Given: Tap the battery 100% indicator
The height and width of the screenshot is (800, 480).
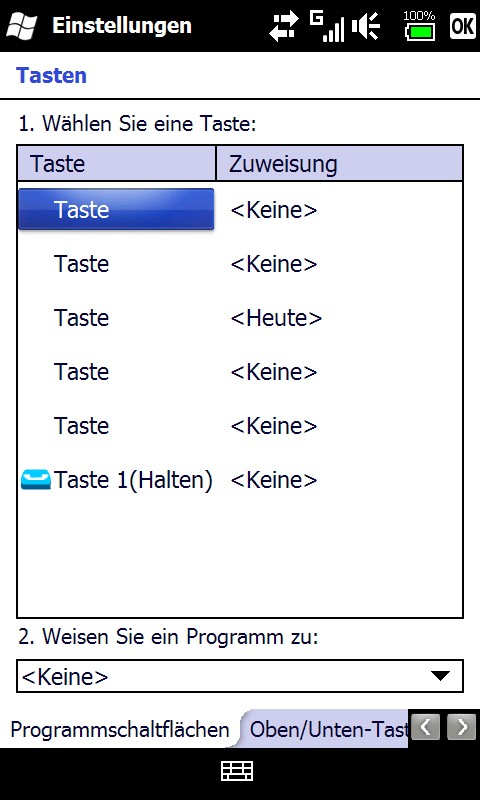Looking at the screenshot, I should click(419, 26).
